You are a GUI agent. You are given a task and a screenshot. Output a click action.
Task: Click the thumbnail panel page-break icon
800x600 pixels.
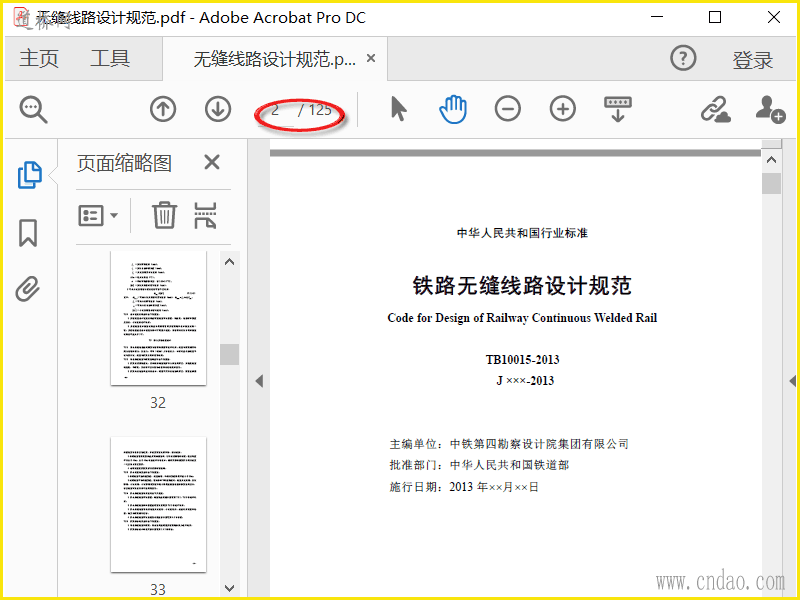coord(206,215)
